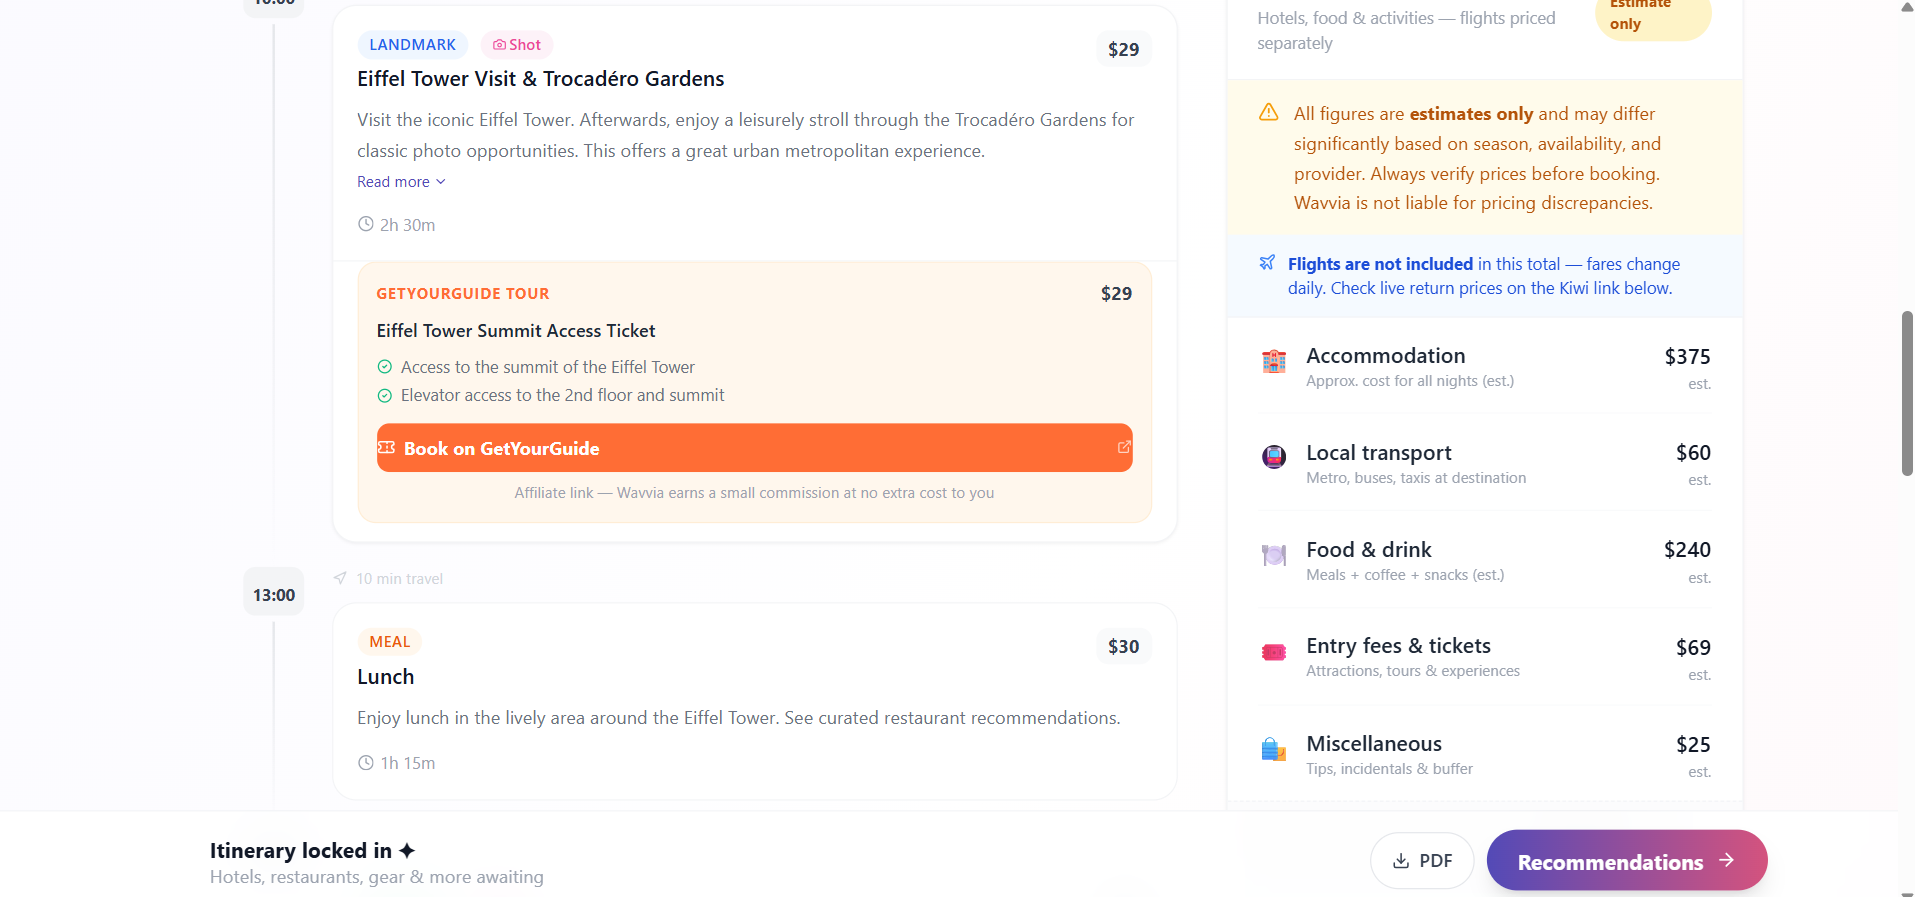1915x897 pixels.
Task: Click the Accommodation $375 amount
Action: [1687, 357]
